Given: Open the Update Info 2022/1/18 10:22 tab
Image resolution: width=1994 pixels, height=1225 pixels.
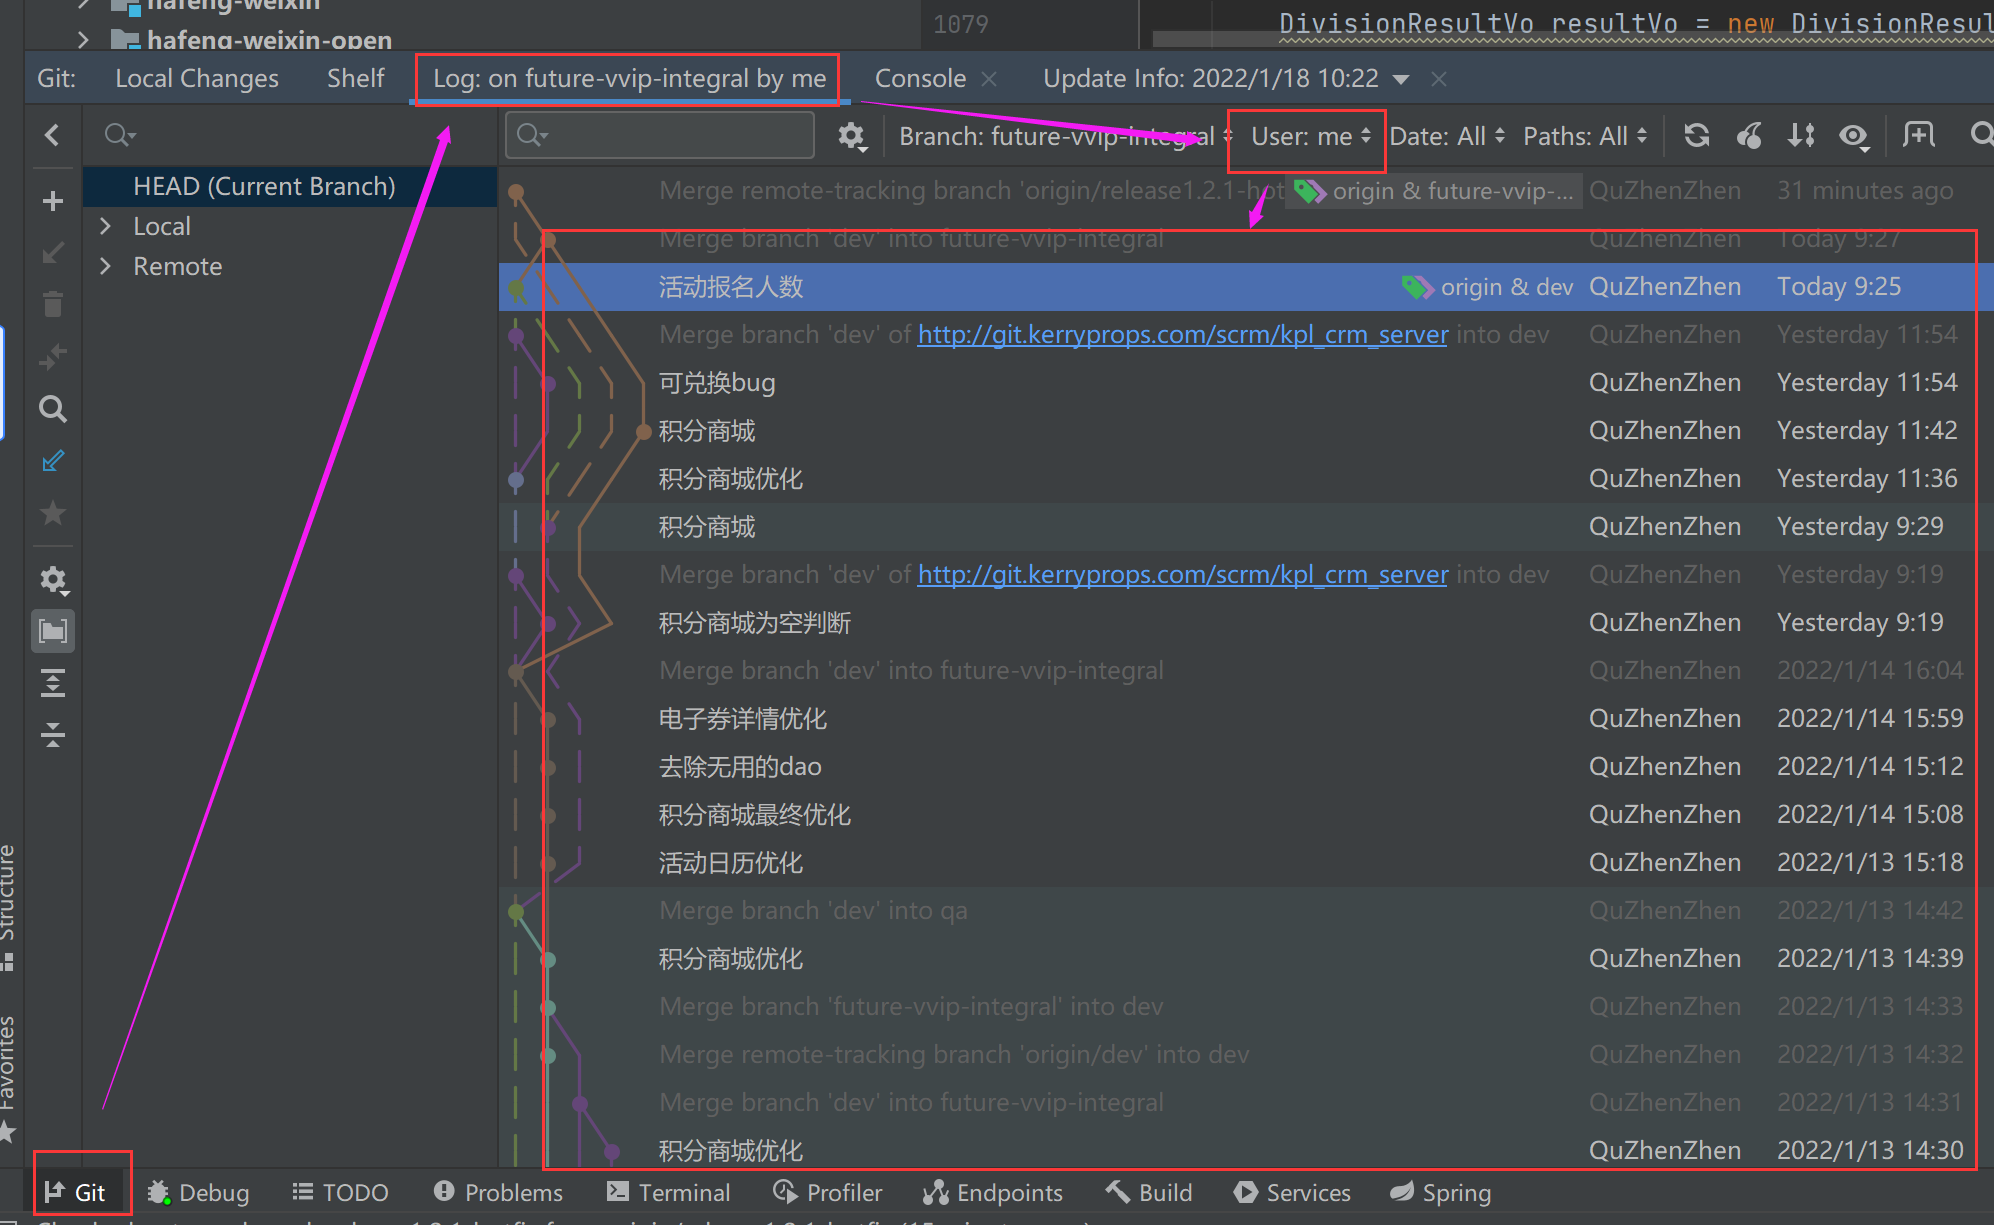Looking at the screenshot, I should (1210, 78).
